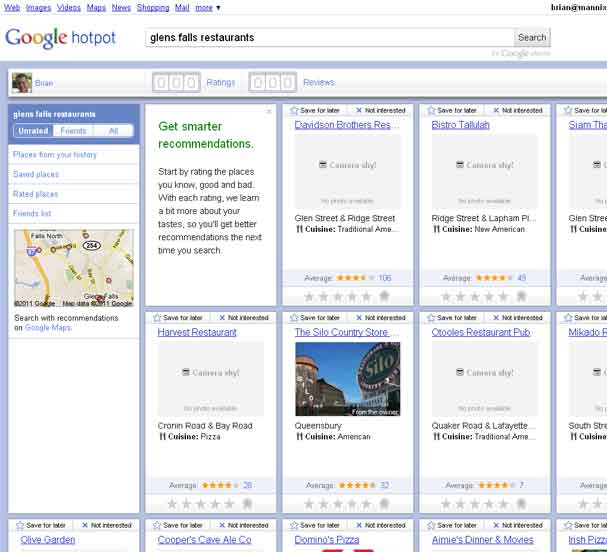
Task: Click the Silo Country Store photo
Action: (348, 379)
